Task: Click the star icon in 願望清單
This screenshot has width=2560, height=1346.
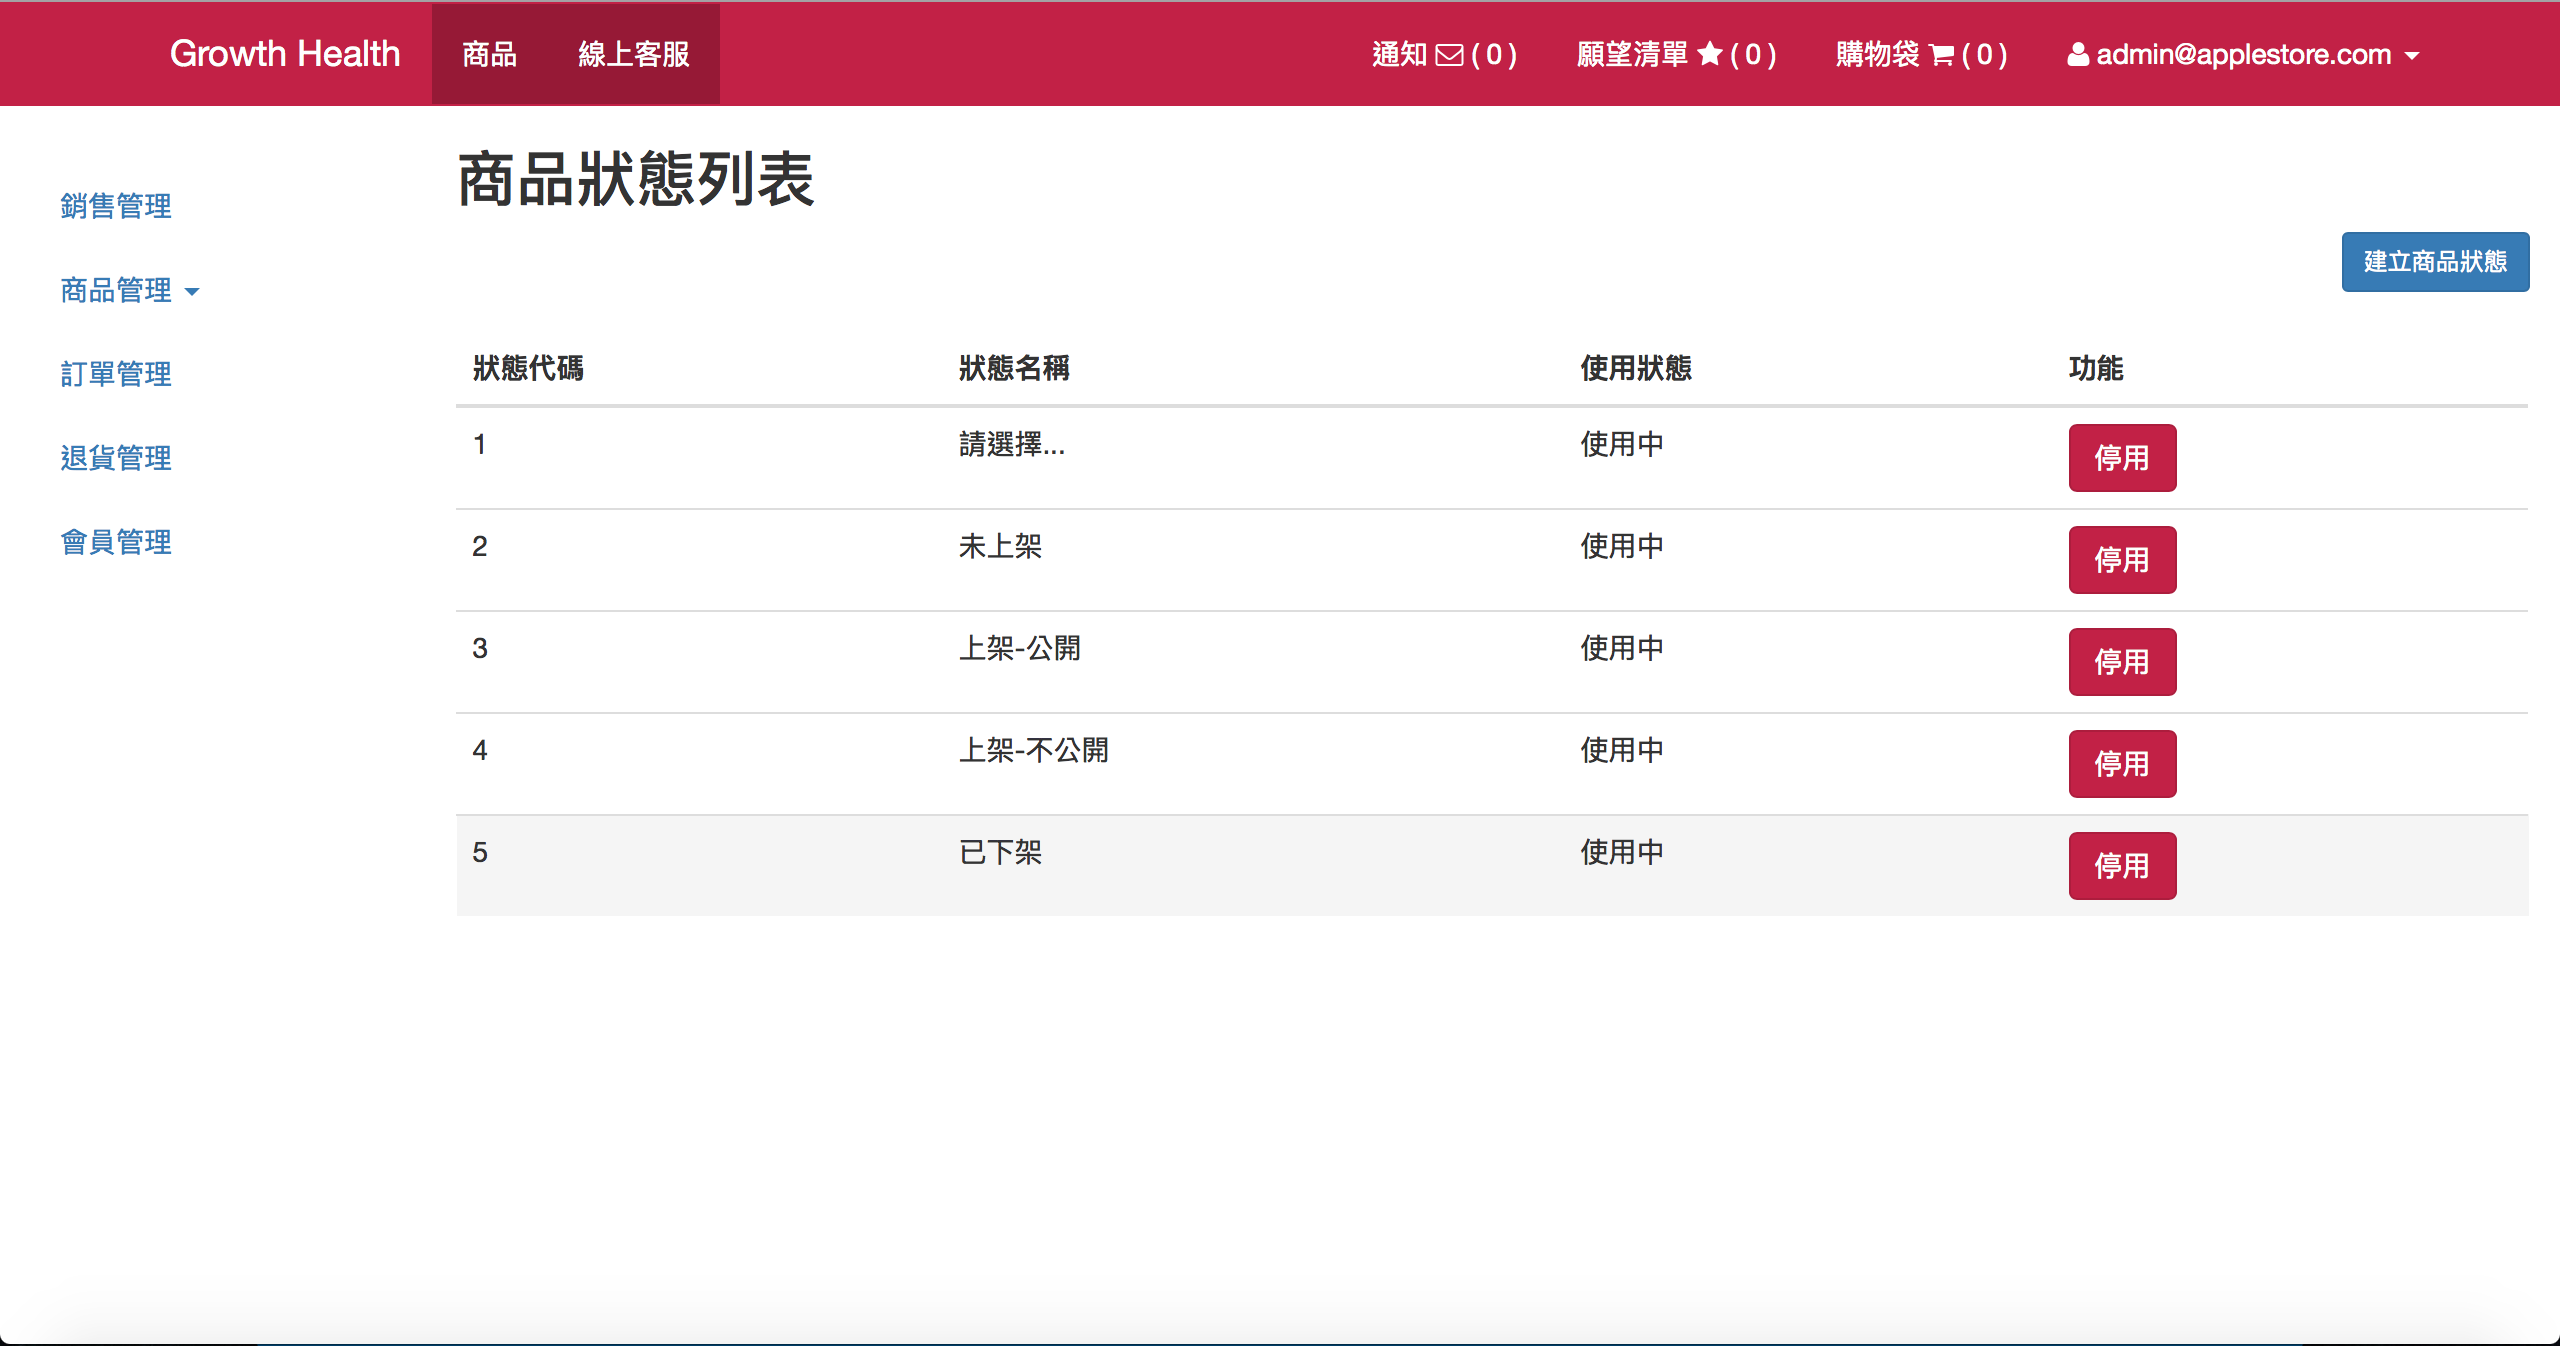Action: [1710, 54]
